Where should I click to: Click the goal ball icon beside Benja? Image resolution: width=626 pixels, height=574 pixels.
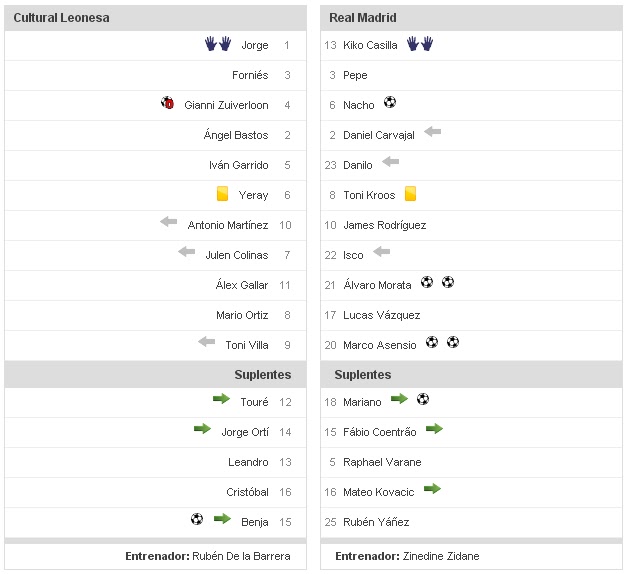197,519
